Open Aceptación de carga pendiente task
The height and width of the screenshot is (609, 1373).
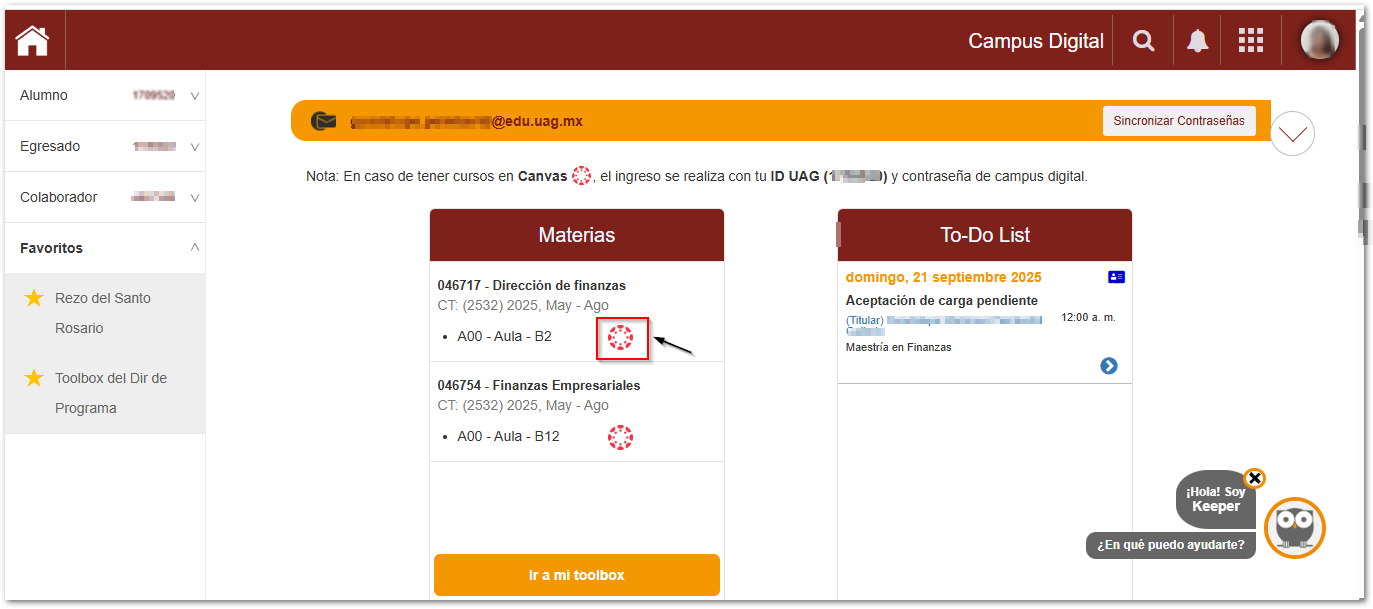[942, 300]
